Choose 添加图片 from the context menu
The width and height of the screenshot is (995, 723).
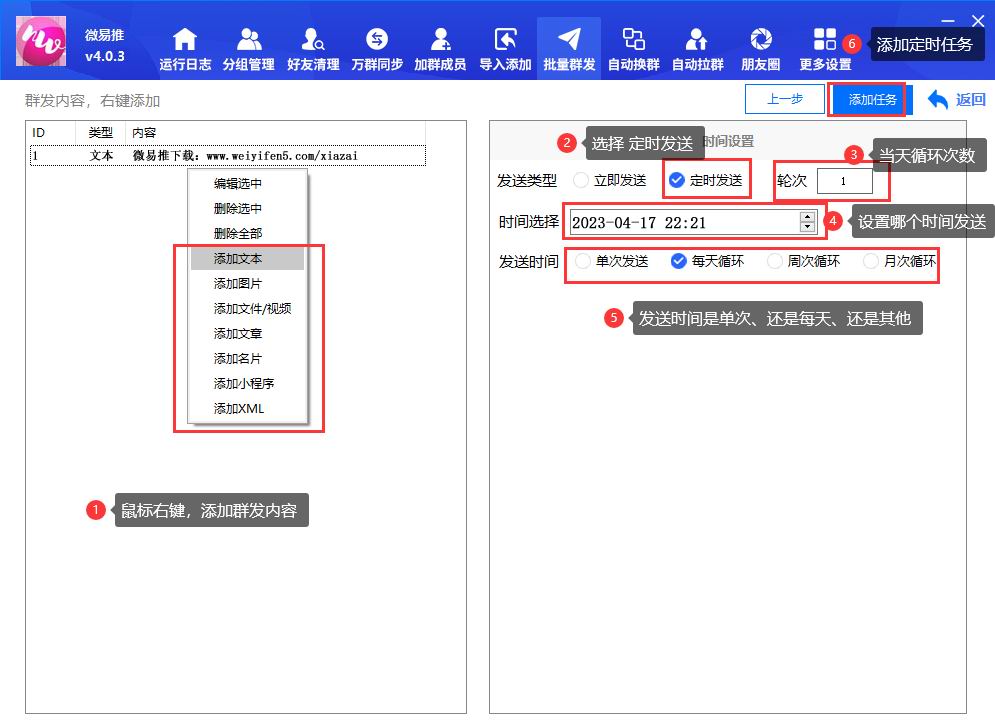(238, 284)
